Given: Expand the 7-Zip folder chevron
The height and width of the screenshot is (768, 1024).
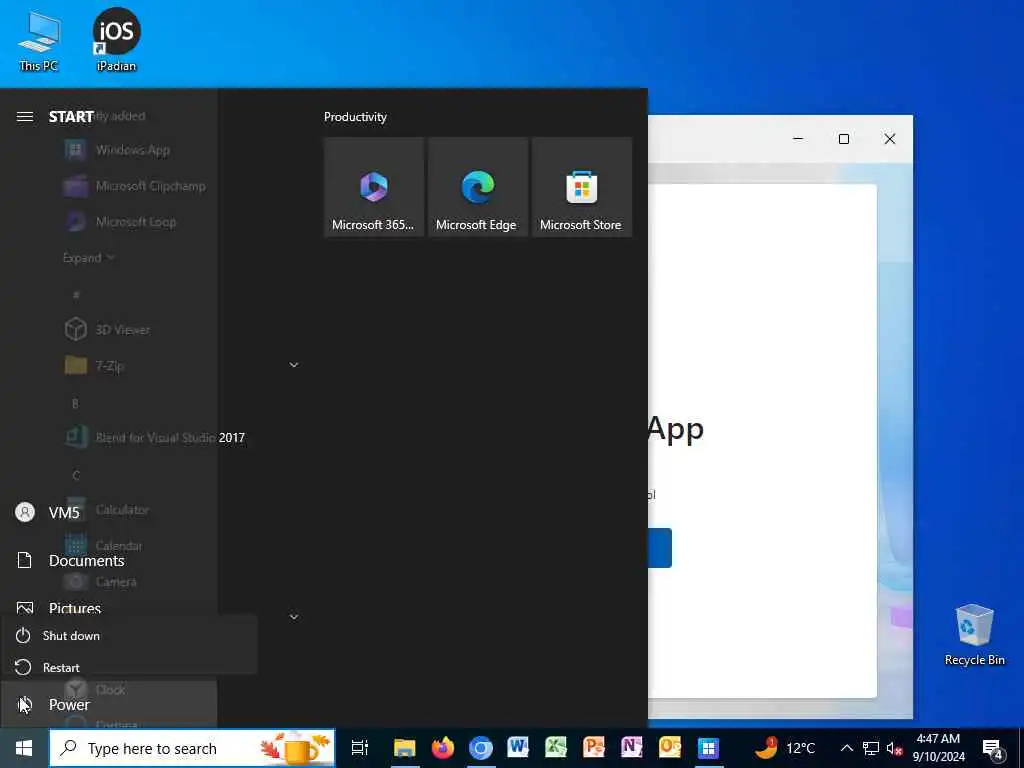Looking at the screenshot, I should pyautogui.click(x=294, y=365).
